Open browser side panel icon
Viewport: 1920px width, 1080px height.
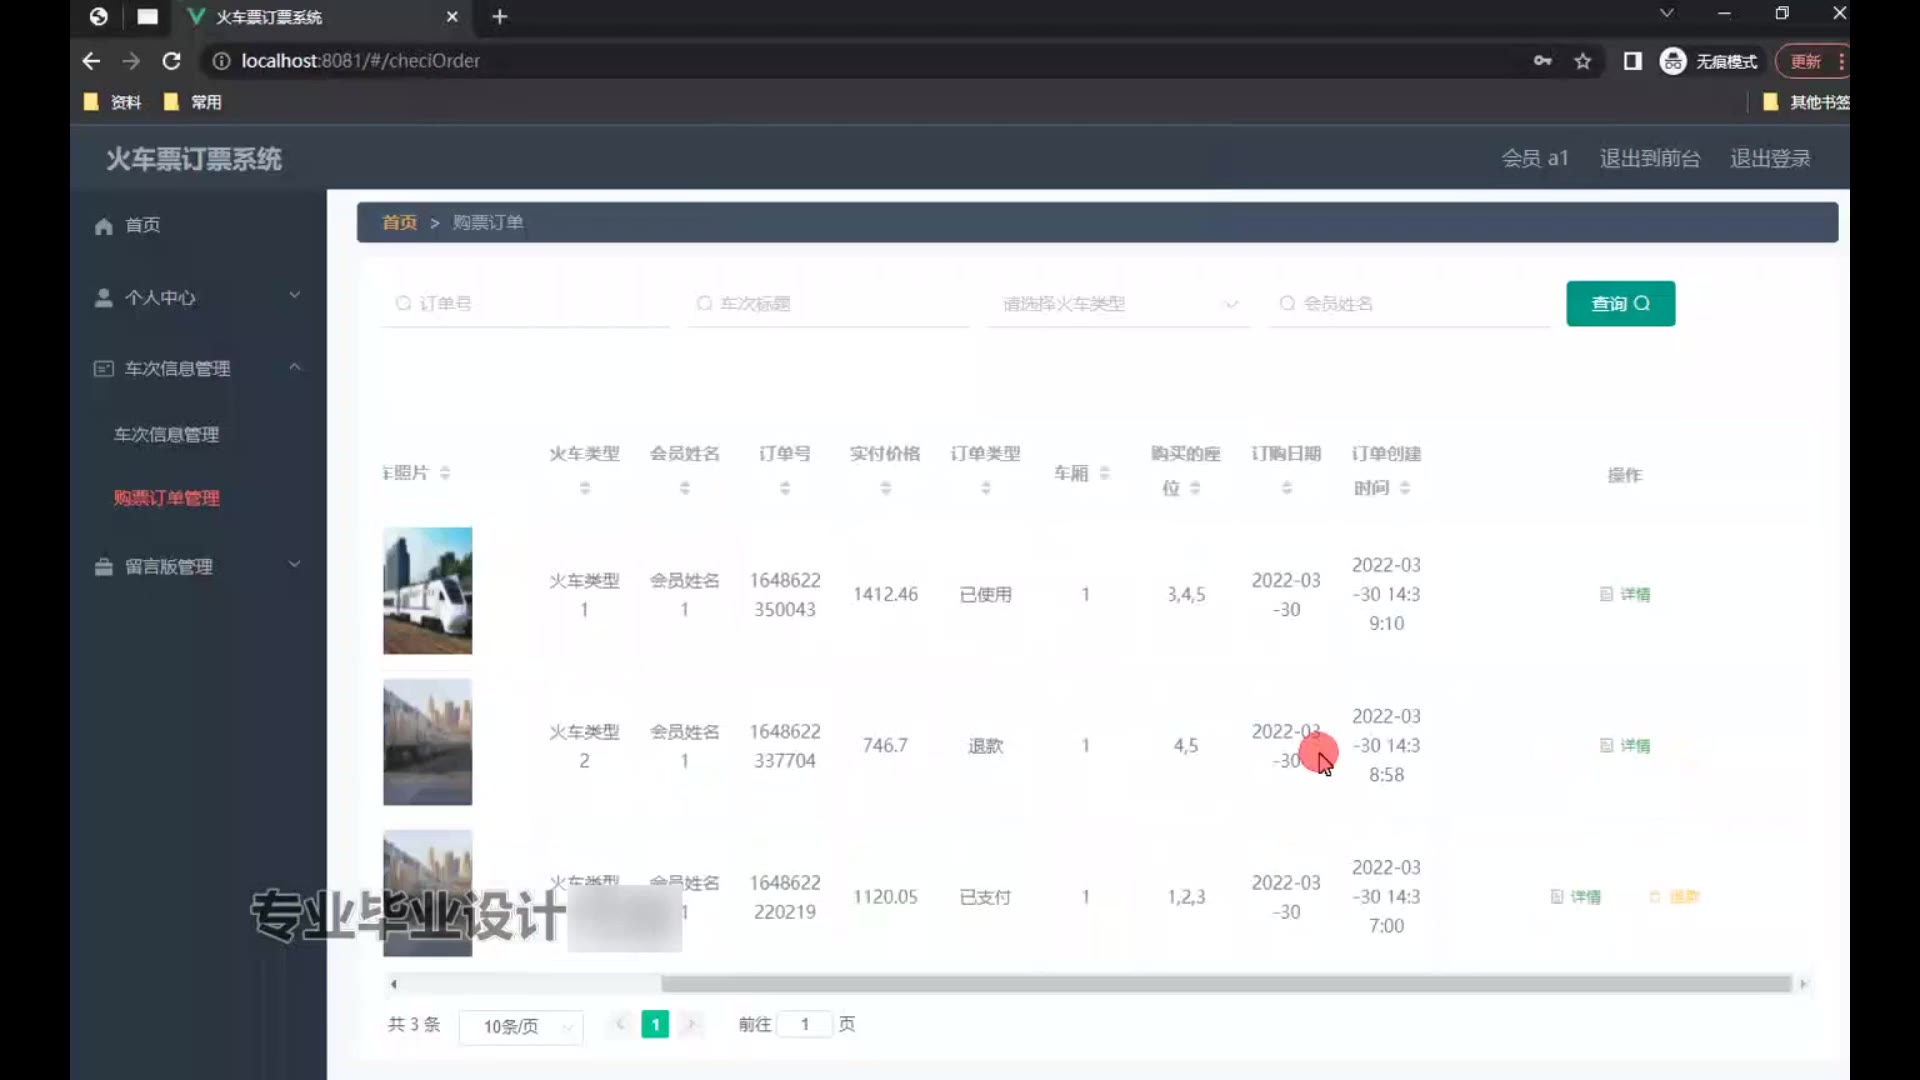pyautogui.click(x=1632, y=61)
